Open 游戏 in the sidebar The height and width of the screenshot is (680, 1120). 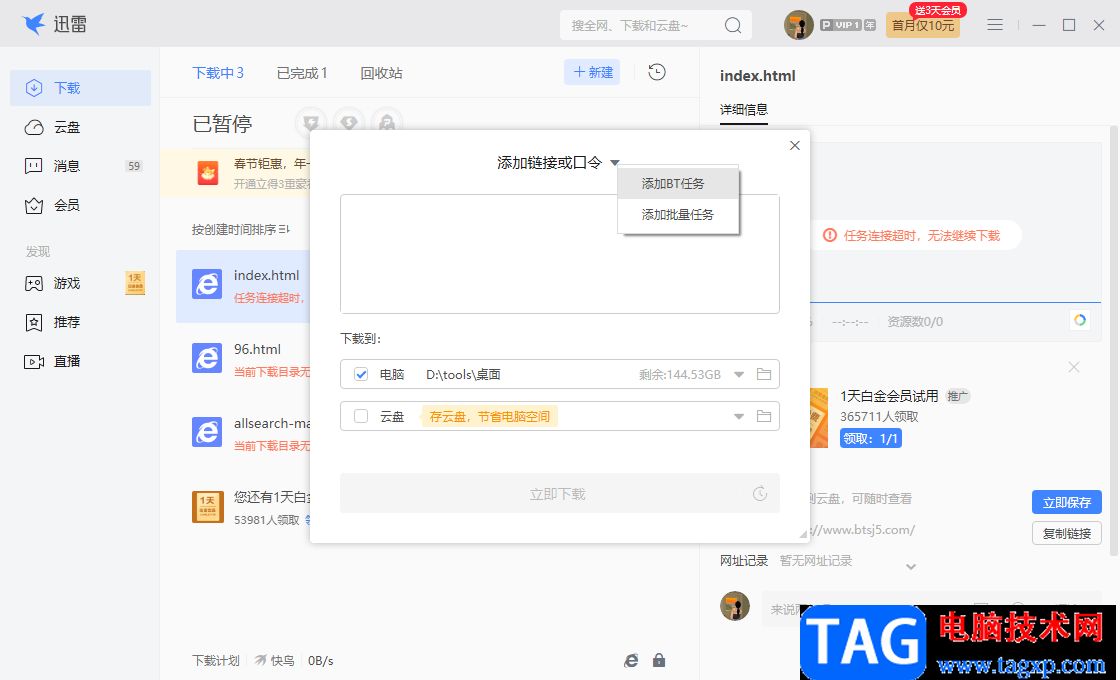[80, 283]
